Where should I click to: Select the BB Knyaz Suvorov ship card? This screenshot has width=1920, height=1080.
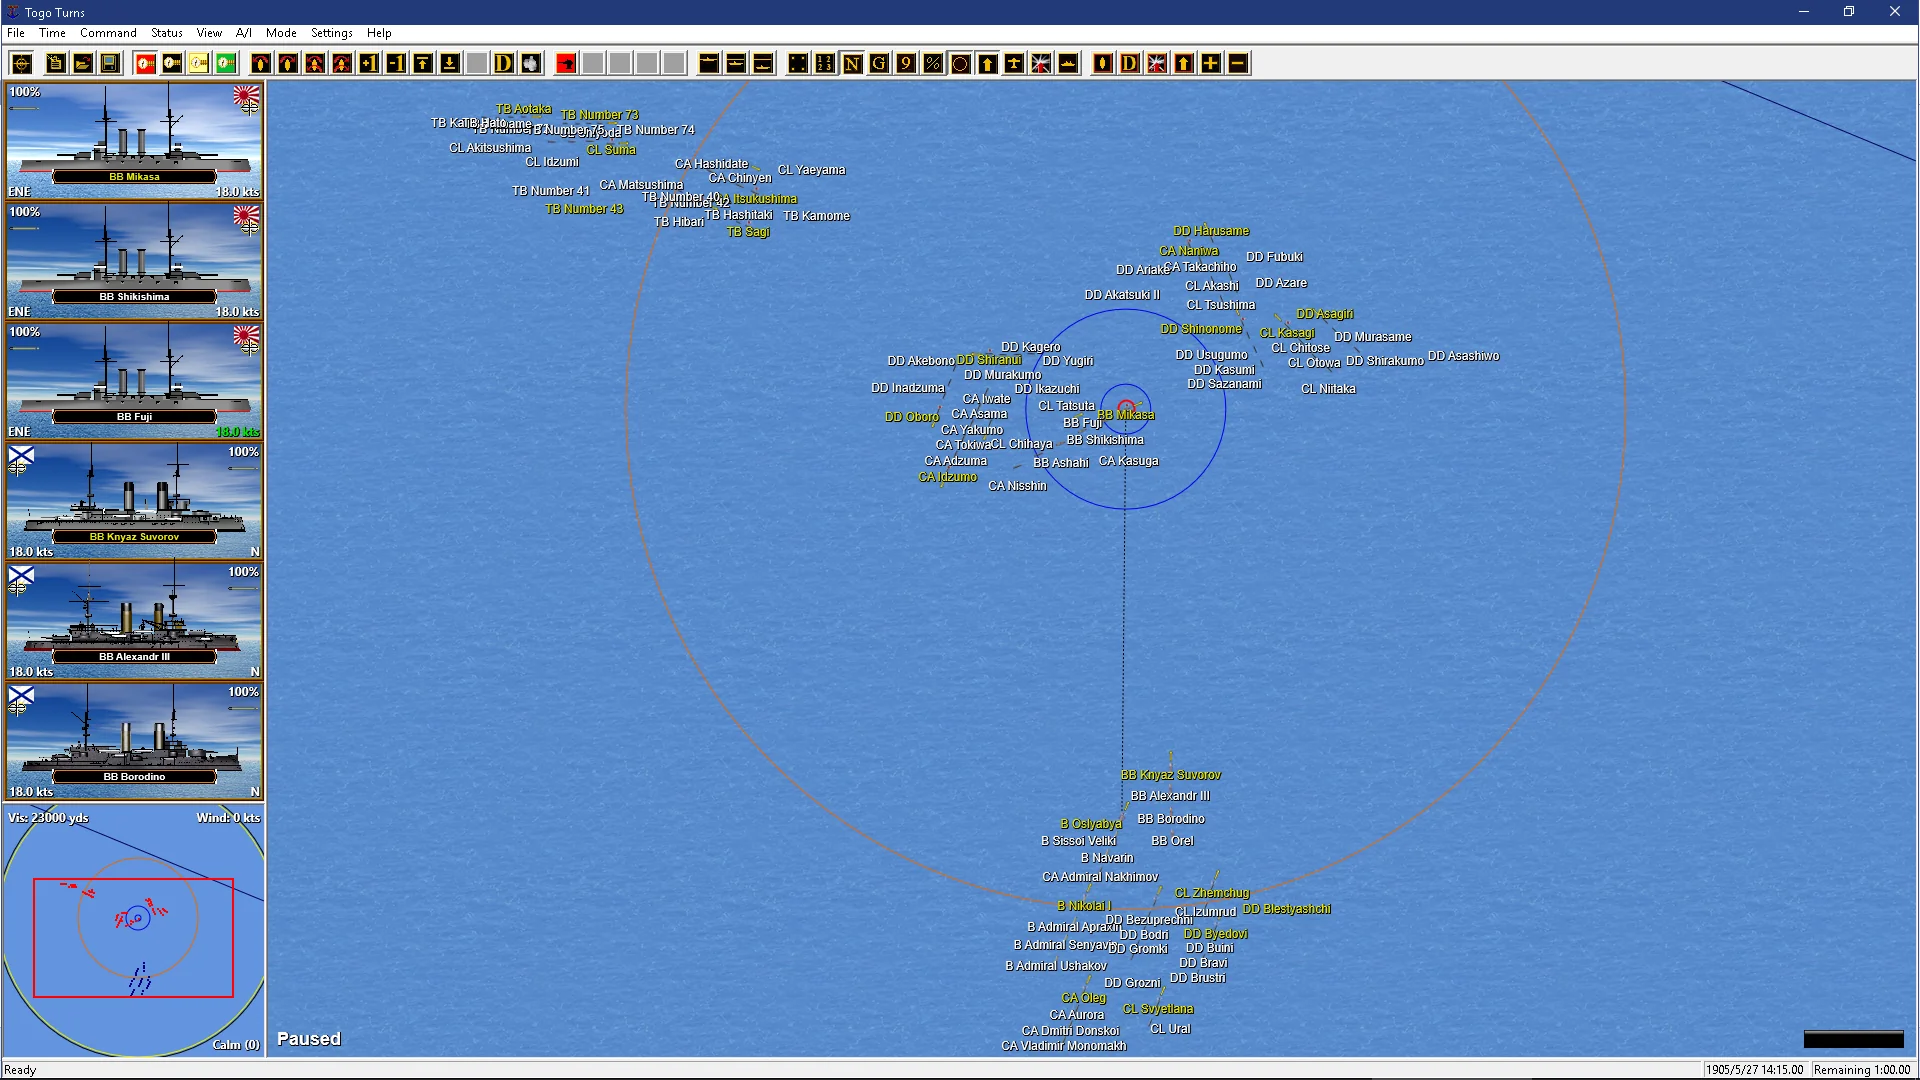click(134, 500)
